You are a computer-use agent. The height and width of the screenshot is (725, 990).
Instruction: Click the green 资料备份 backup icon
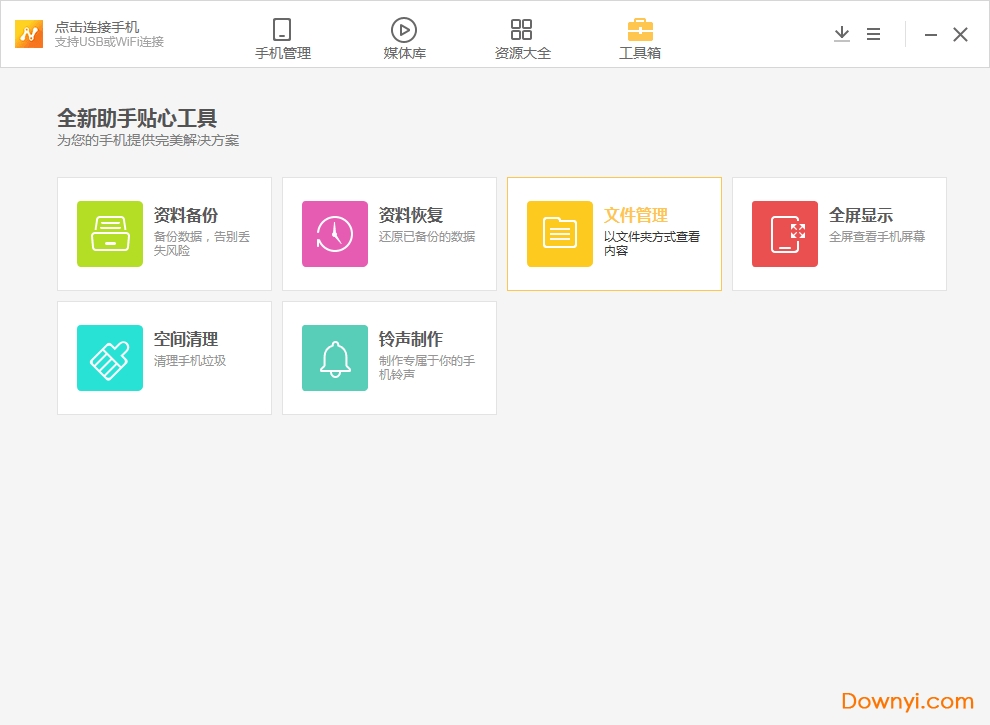pyautogui.click(x=110, y=234)
